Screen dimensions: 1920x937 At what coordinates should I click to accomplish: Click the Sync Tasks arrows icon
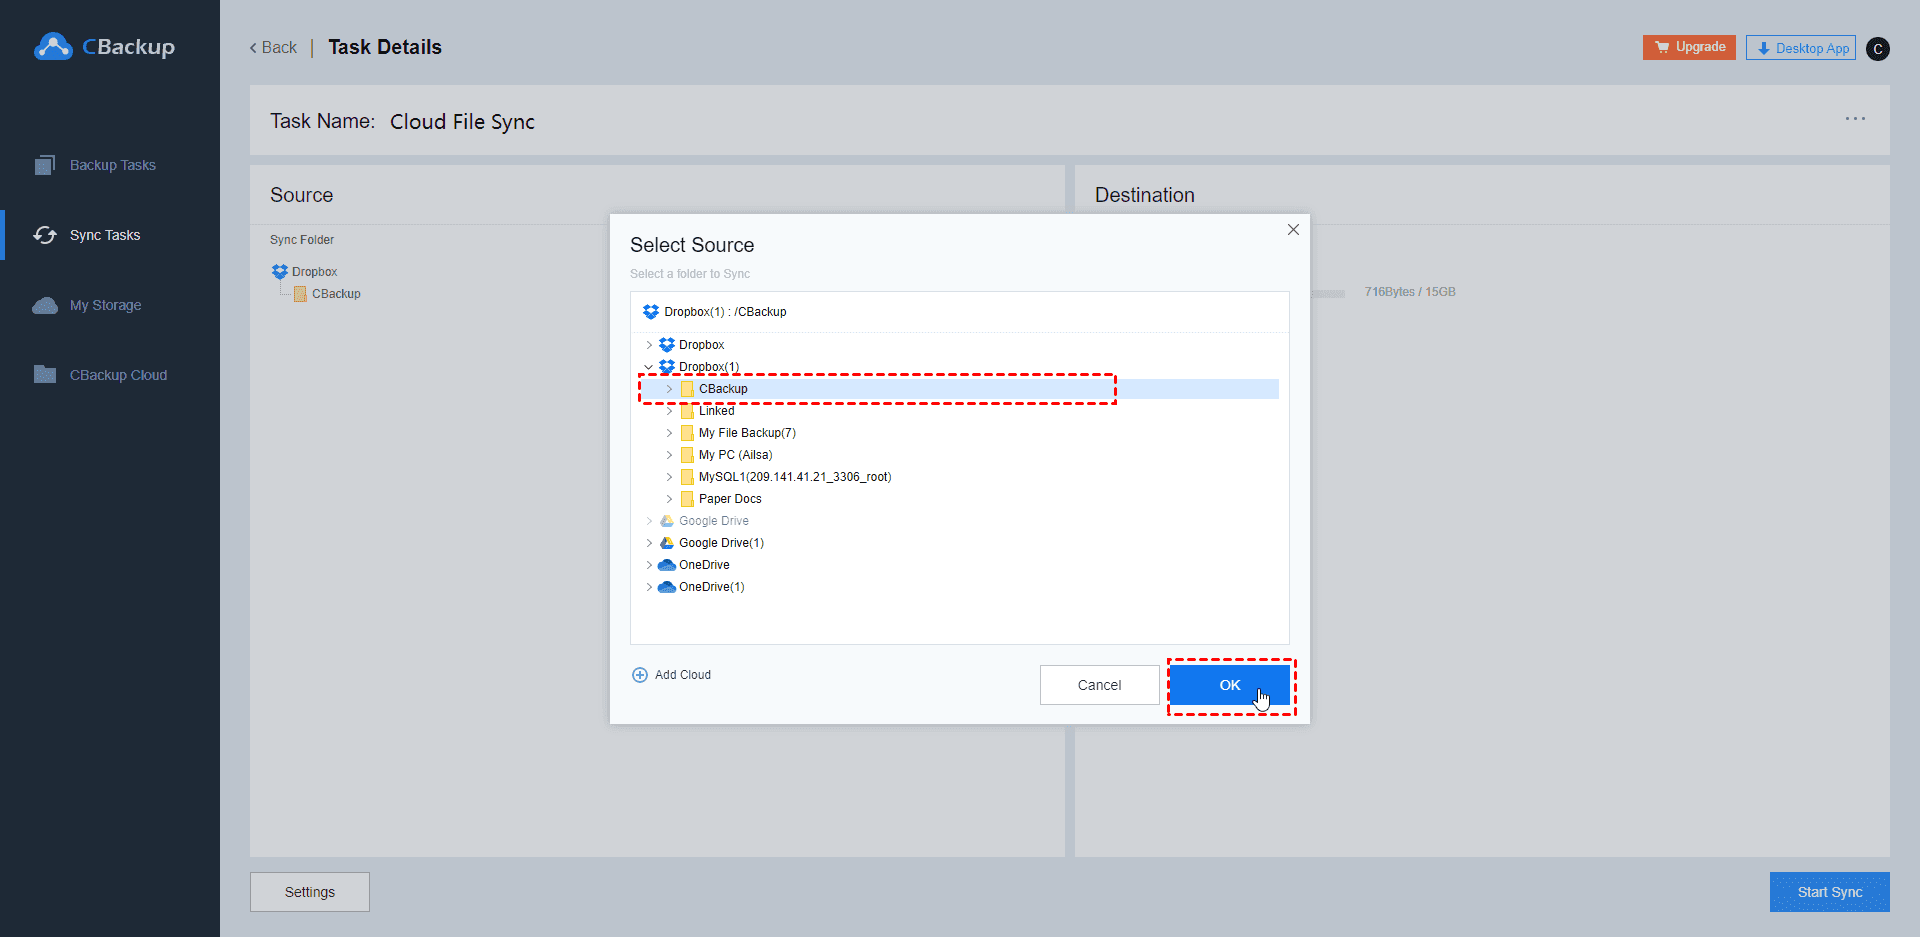(45, 235)
